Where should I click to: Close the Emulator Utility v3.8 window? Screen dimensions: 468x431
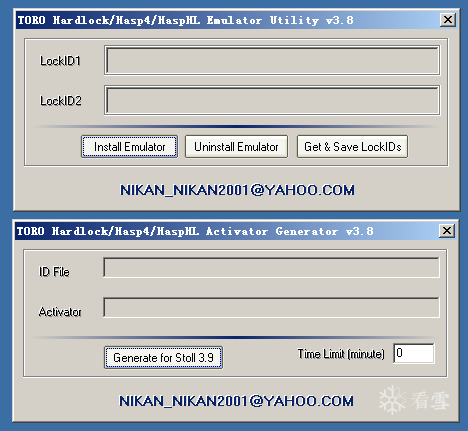pos(448,20)
